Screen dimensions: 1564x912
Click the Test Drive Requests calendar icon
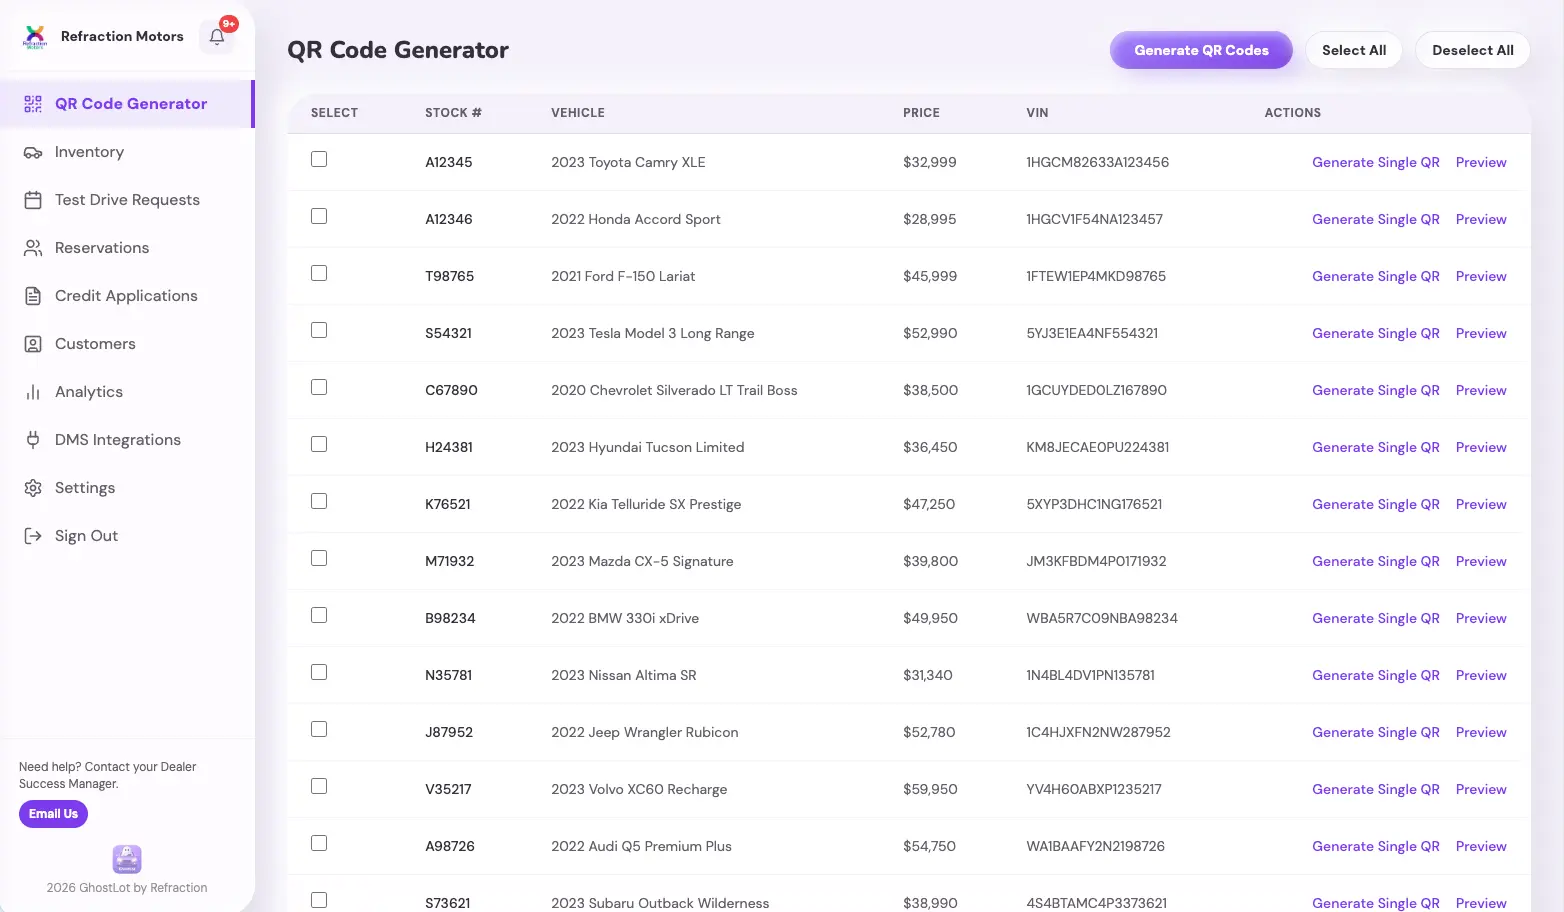point(33,200)
